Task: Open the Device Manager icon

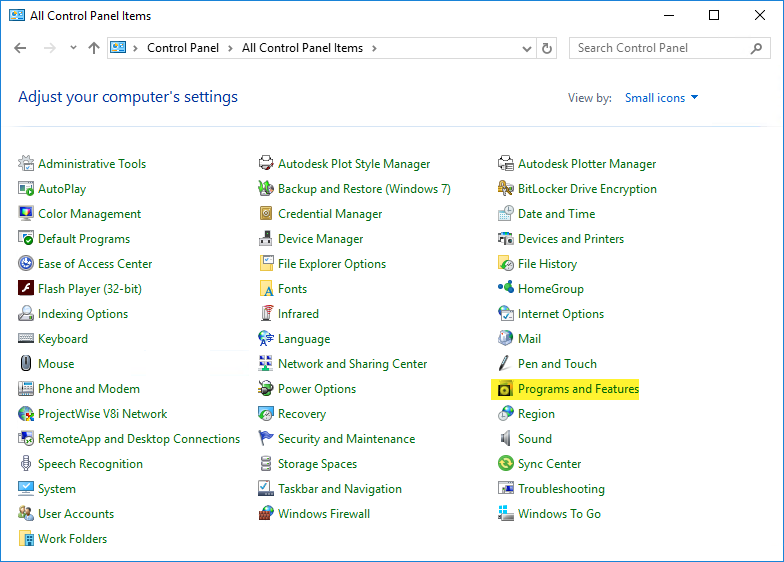Action: tap(266, 239)
